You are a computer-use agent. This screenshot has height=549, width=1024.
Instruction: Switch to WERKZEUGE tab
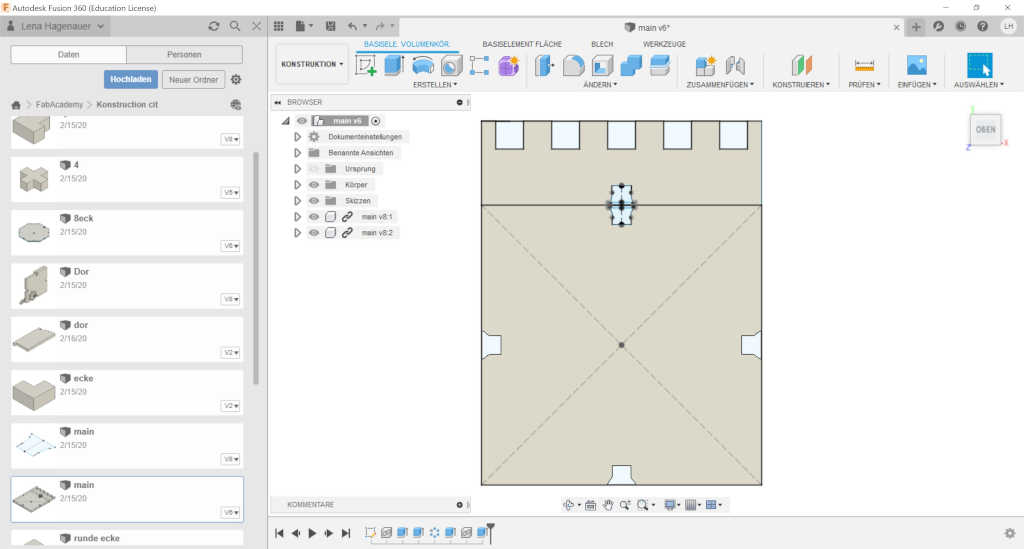664,44
